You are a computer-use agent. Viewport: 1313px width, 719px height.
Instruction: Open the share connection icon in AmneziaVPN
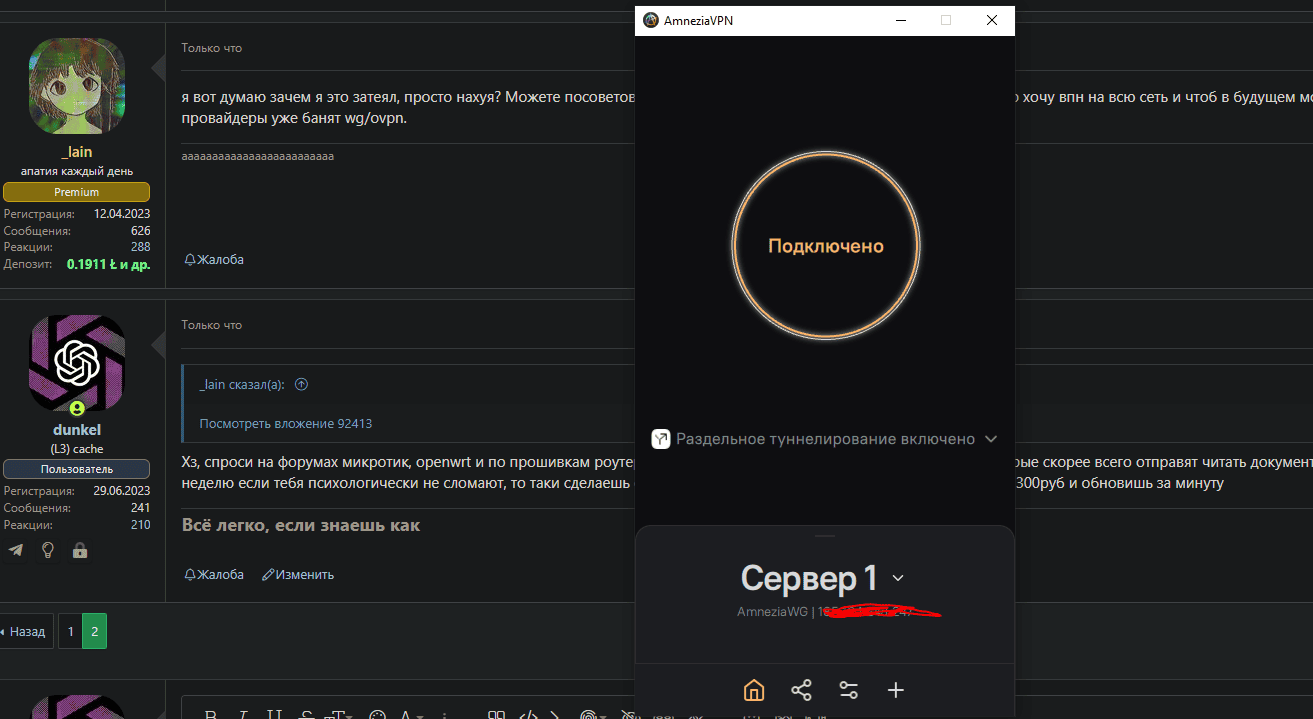point(801,690)
